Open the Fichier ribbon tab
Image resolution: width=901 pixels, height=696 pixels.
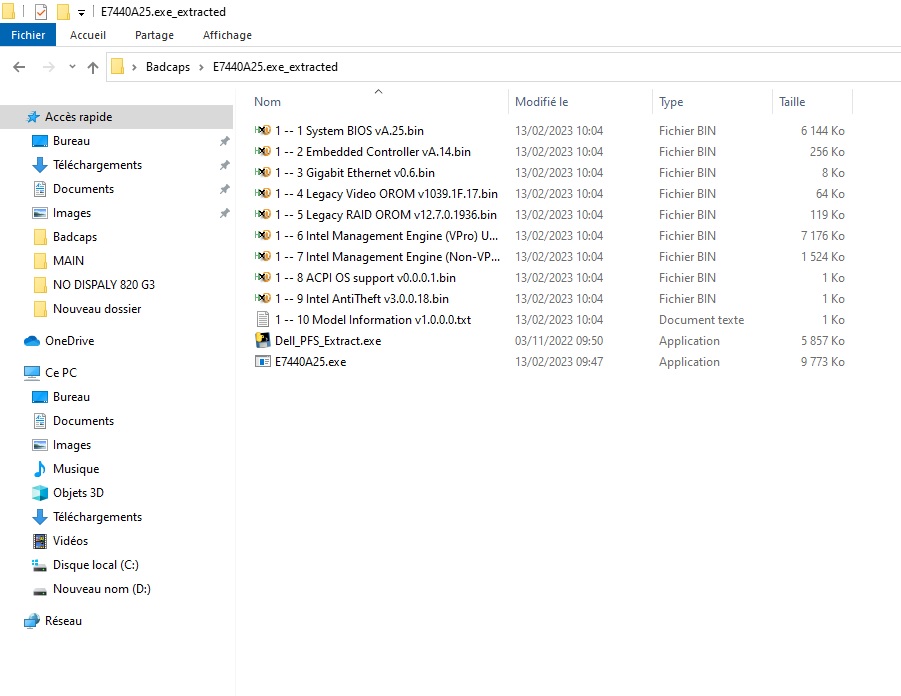pos(28,35)
